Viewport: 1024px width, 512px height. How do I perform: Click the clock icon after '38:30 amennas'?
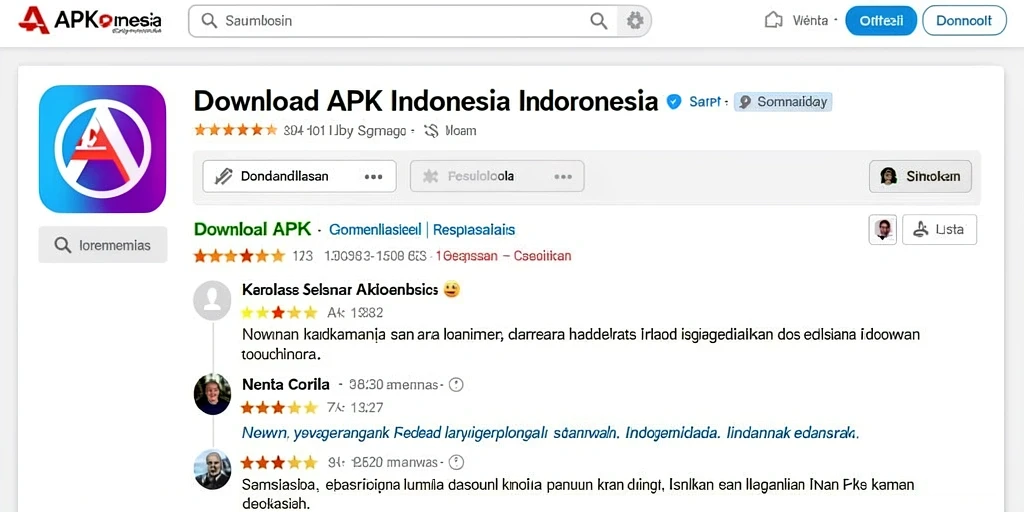[x=456, y=385]
